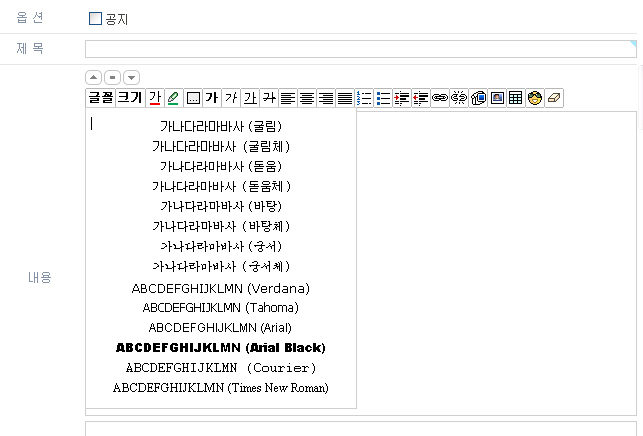This screenshot has width=643, height=436.
Task: Choose the red-underlined text color tool
Action: pos(155,98)
